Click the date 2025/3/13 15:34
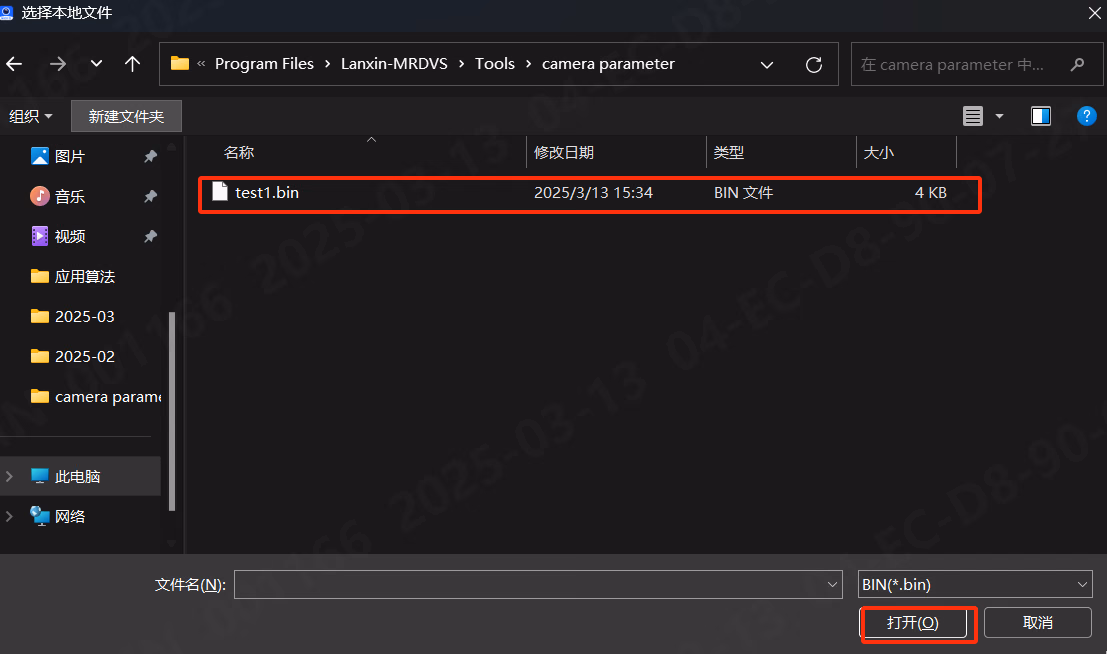 (x=593, y=193)
